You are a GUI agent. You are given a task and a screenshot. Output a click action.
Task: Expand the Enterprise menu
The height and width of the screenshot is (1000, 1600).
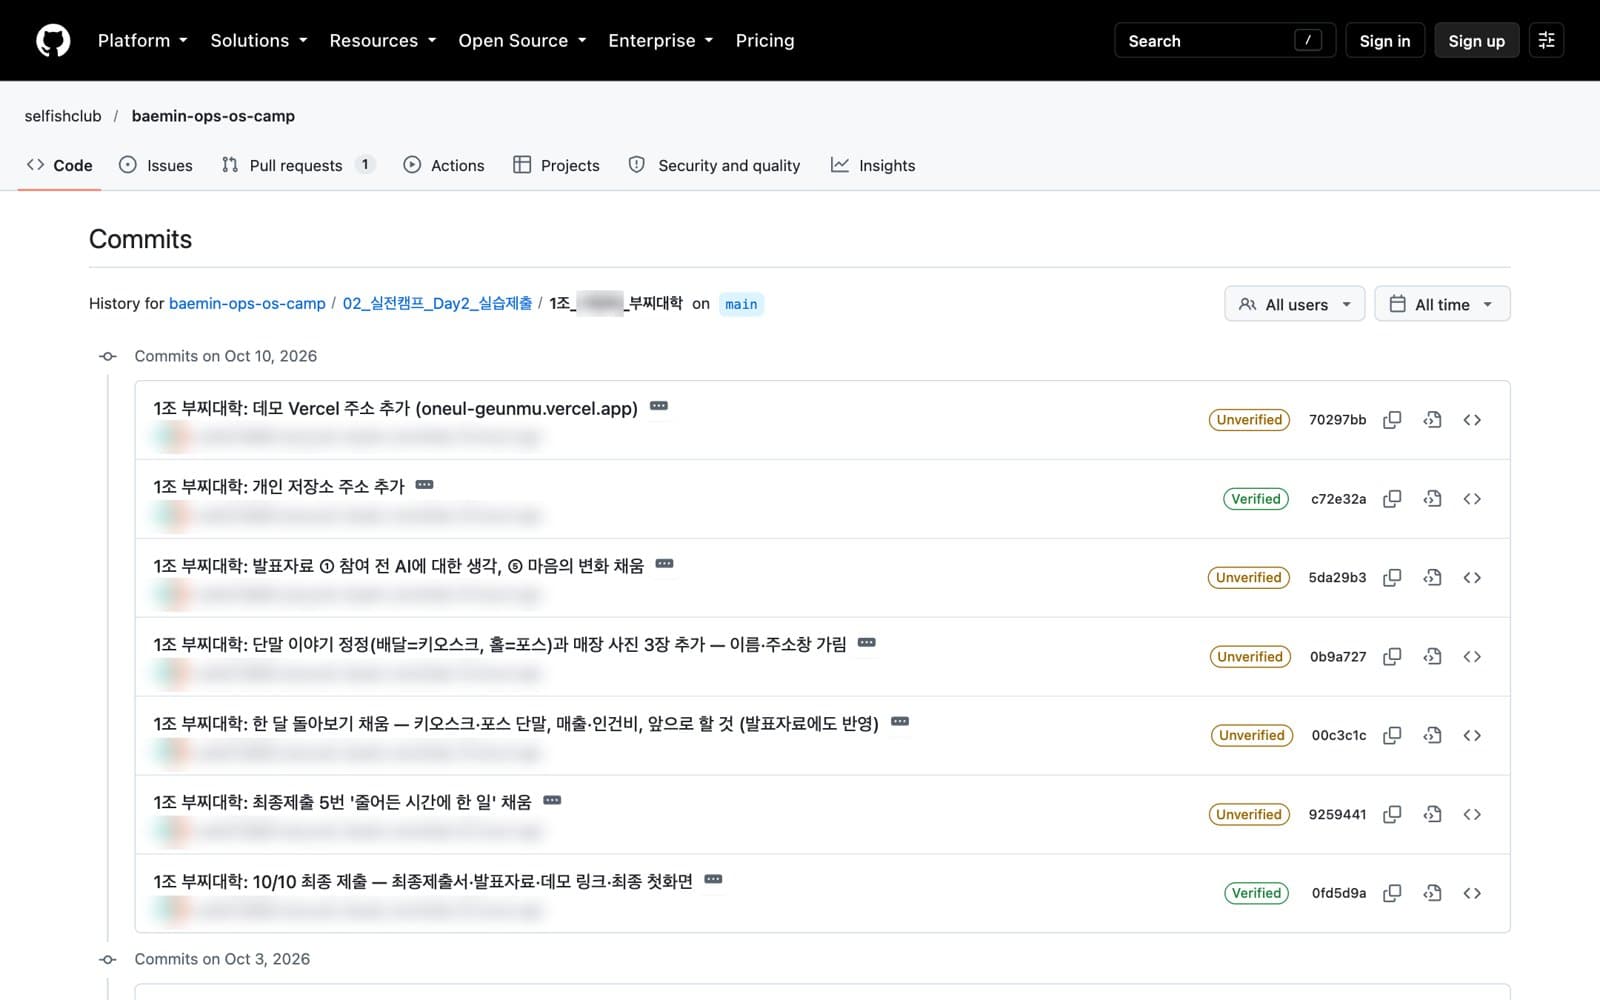660,41
